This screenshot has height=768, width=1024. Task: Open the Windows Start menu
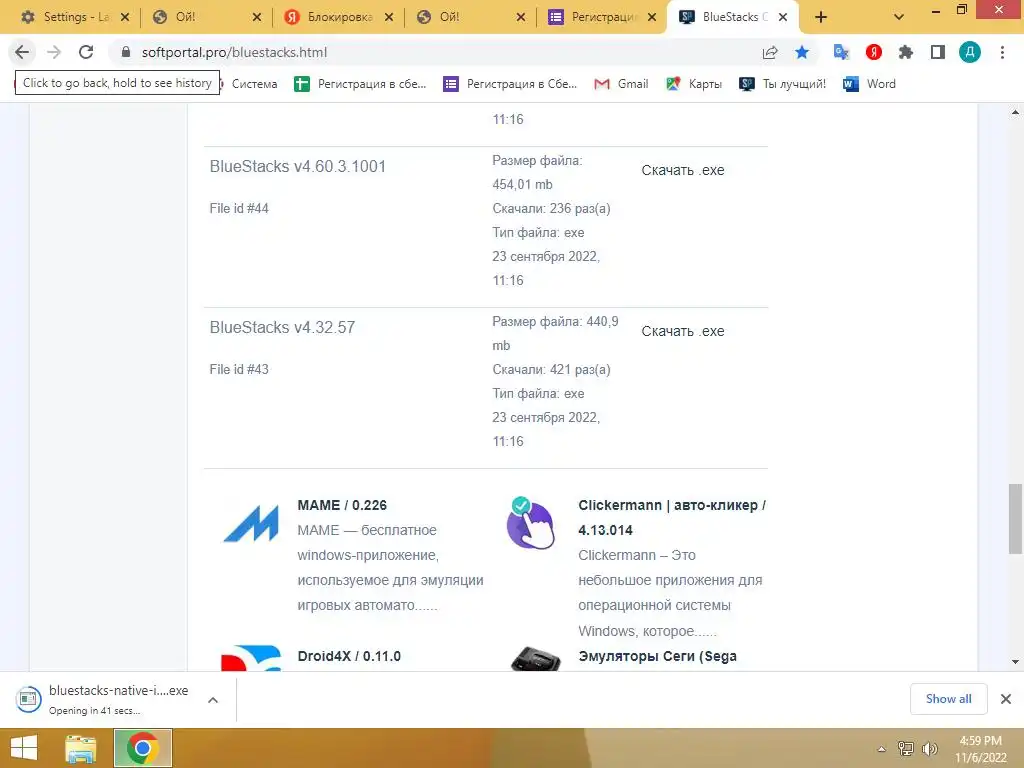click(24, 748)
